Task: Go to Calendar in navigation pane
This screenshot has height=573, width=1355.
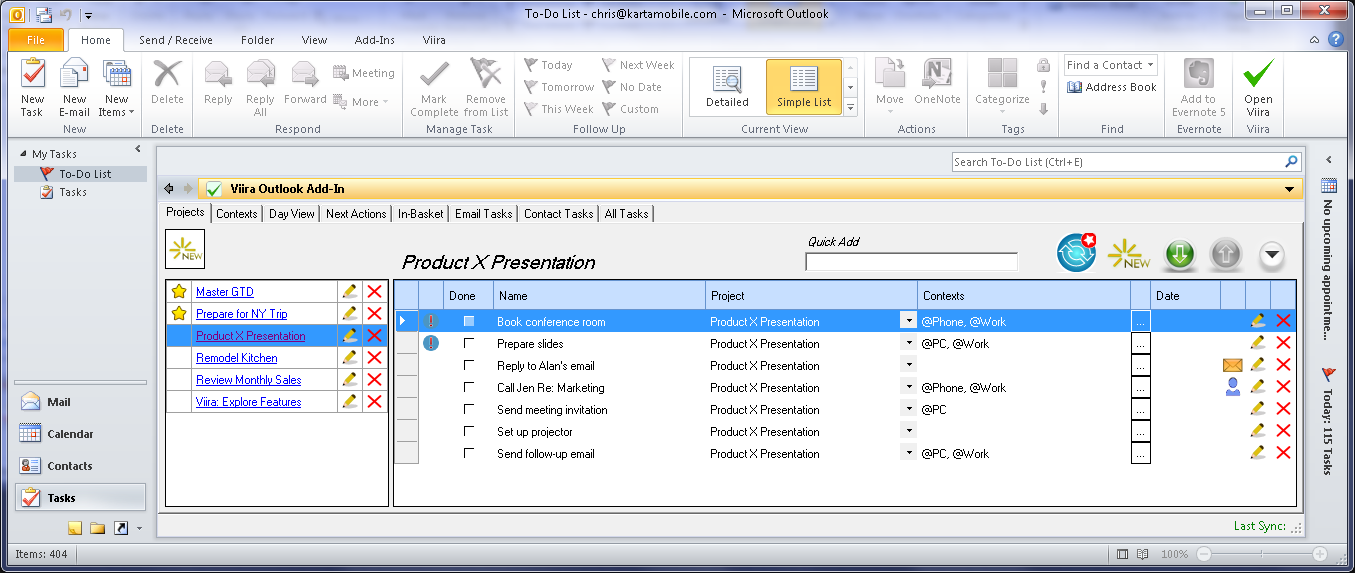Action: pyautogui.click(x=80, y=434)
